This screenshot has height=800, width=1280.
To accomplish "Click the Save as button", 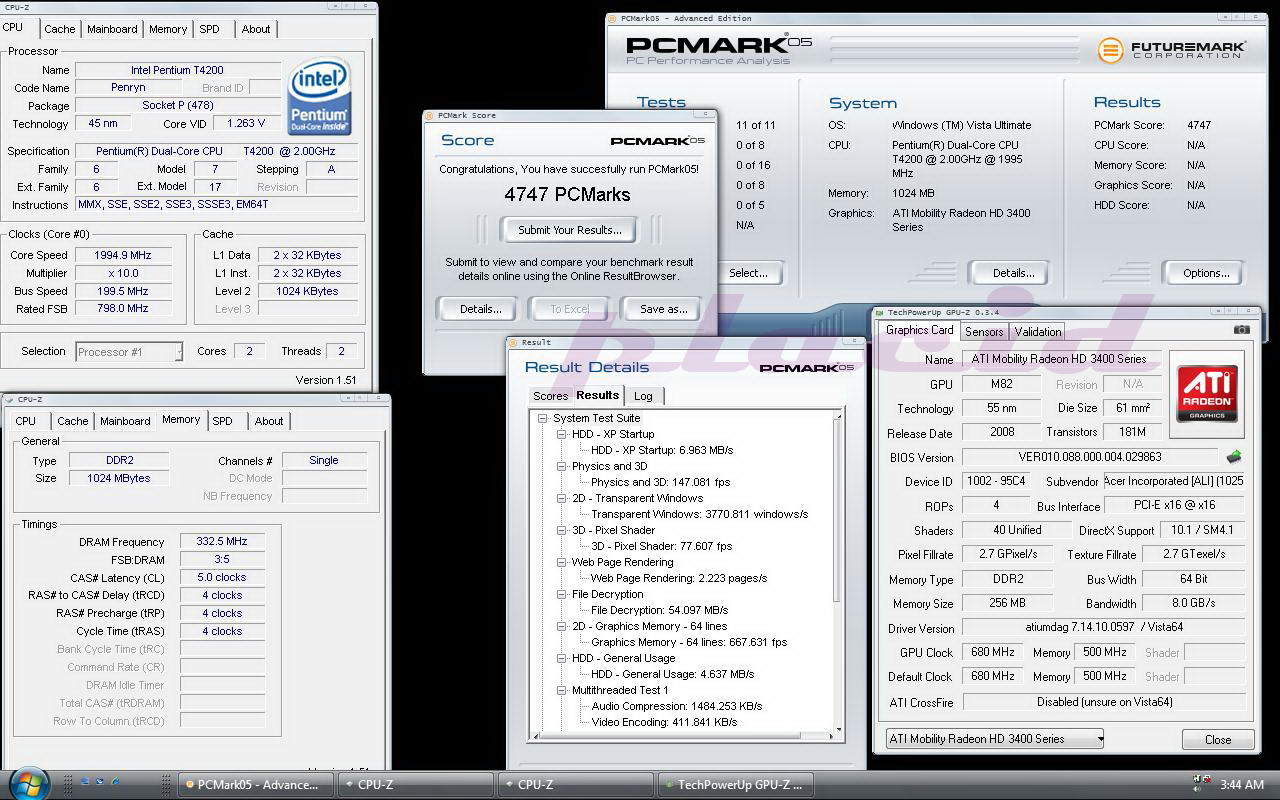I will coord(664,309).
